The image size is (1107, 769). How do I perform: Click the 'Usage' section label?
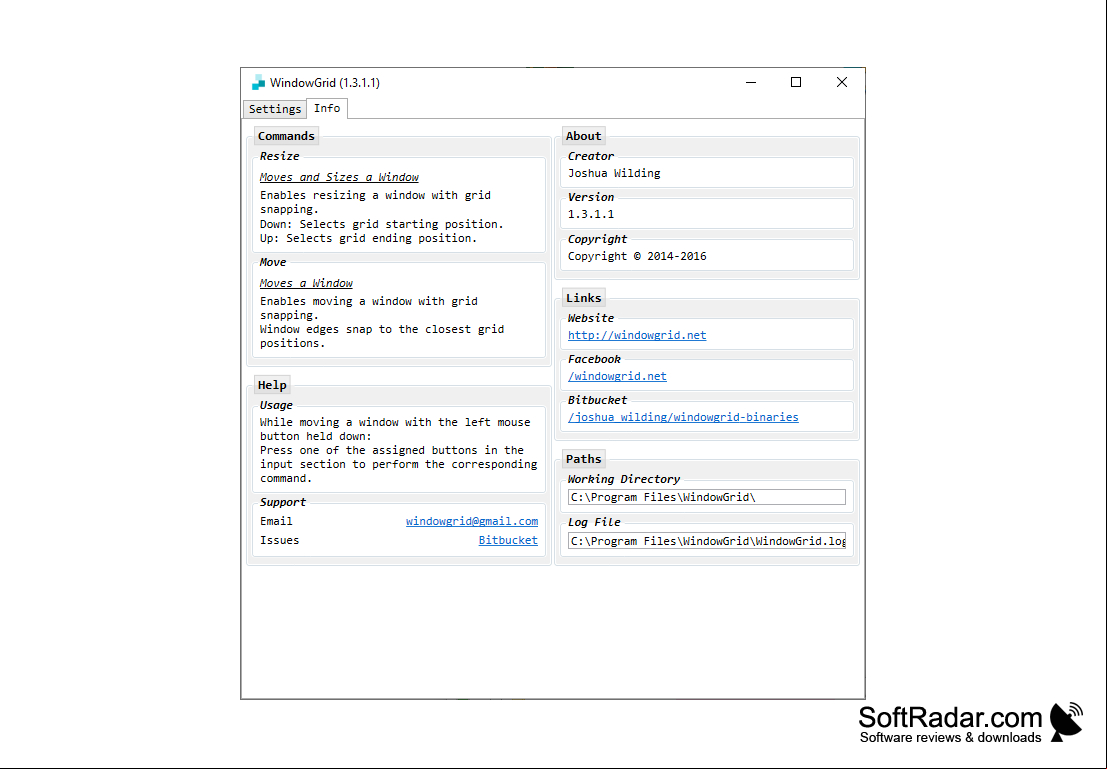[275, 405]
